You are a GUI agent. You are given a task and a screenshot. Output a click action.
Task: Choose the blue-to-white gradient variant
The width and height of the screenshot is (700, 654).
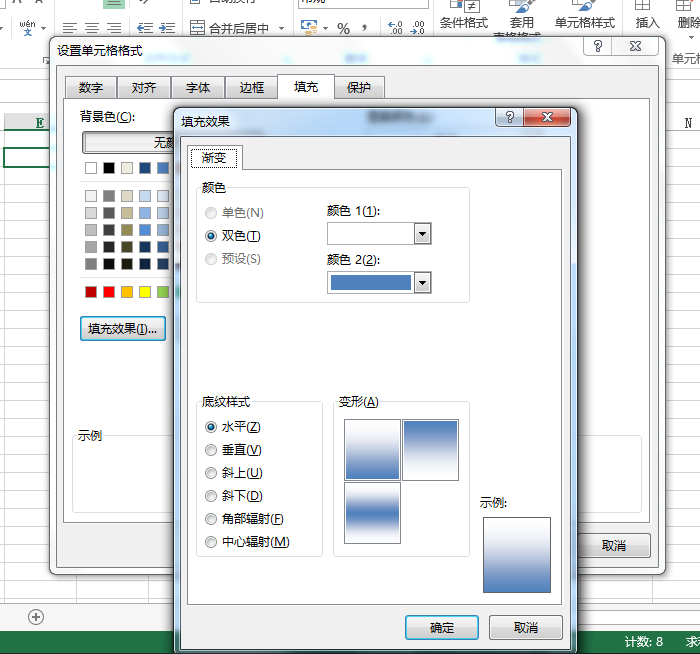(430, 450)
